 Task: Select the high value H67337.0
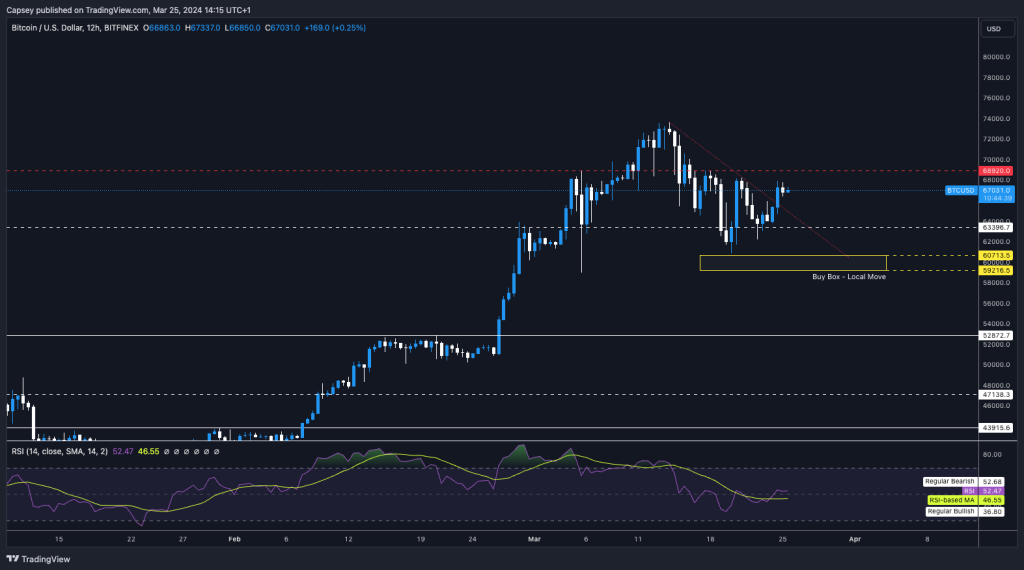pyautogui.click(x=202, y=28)
